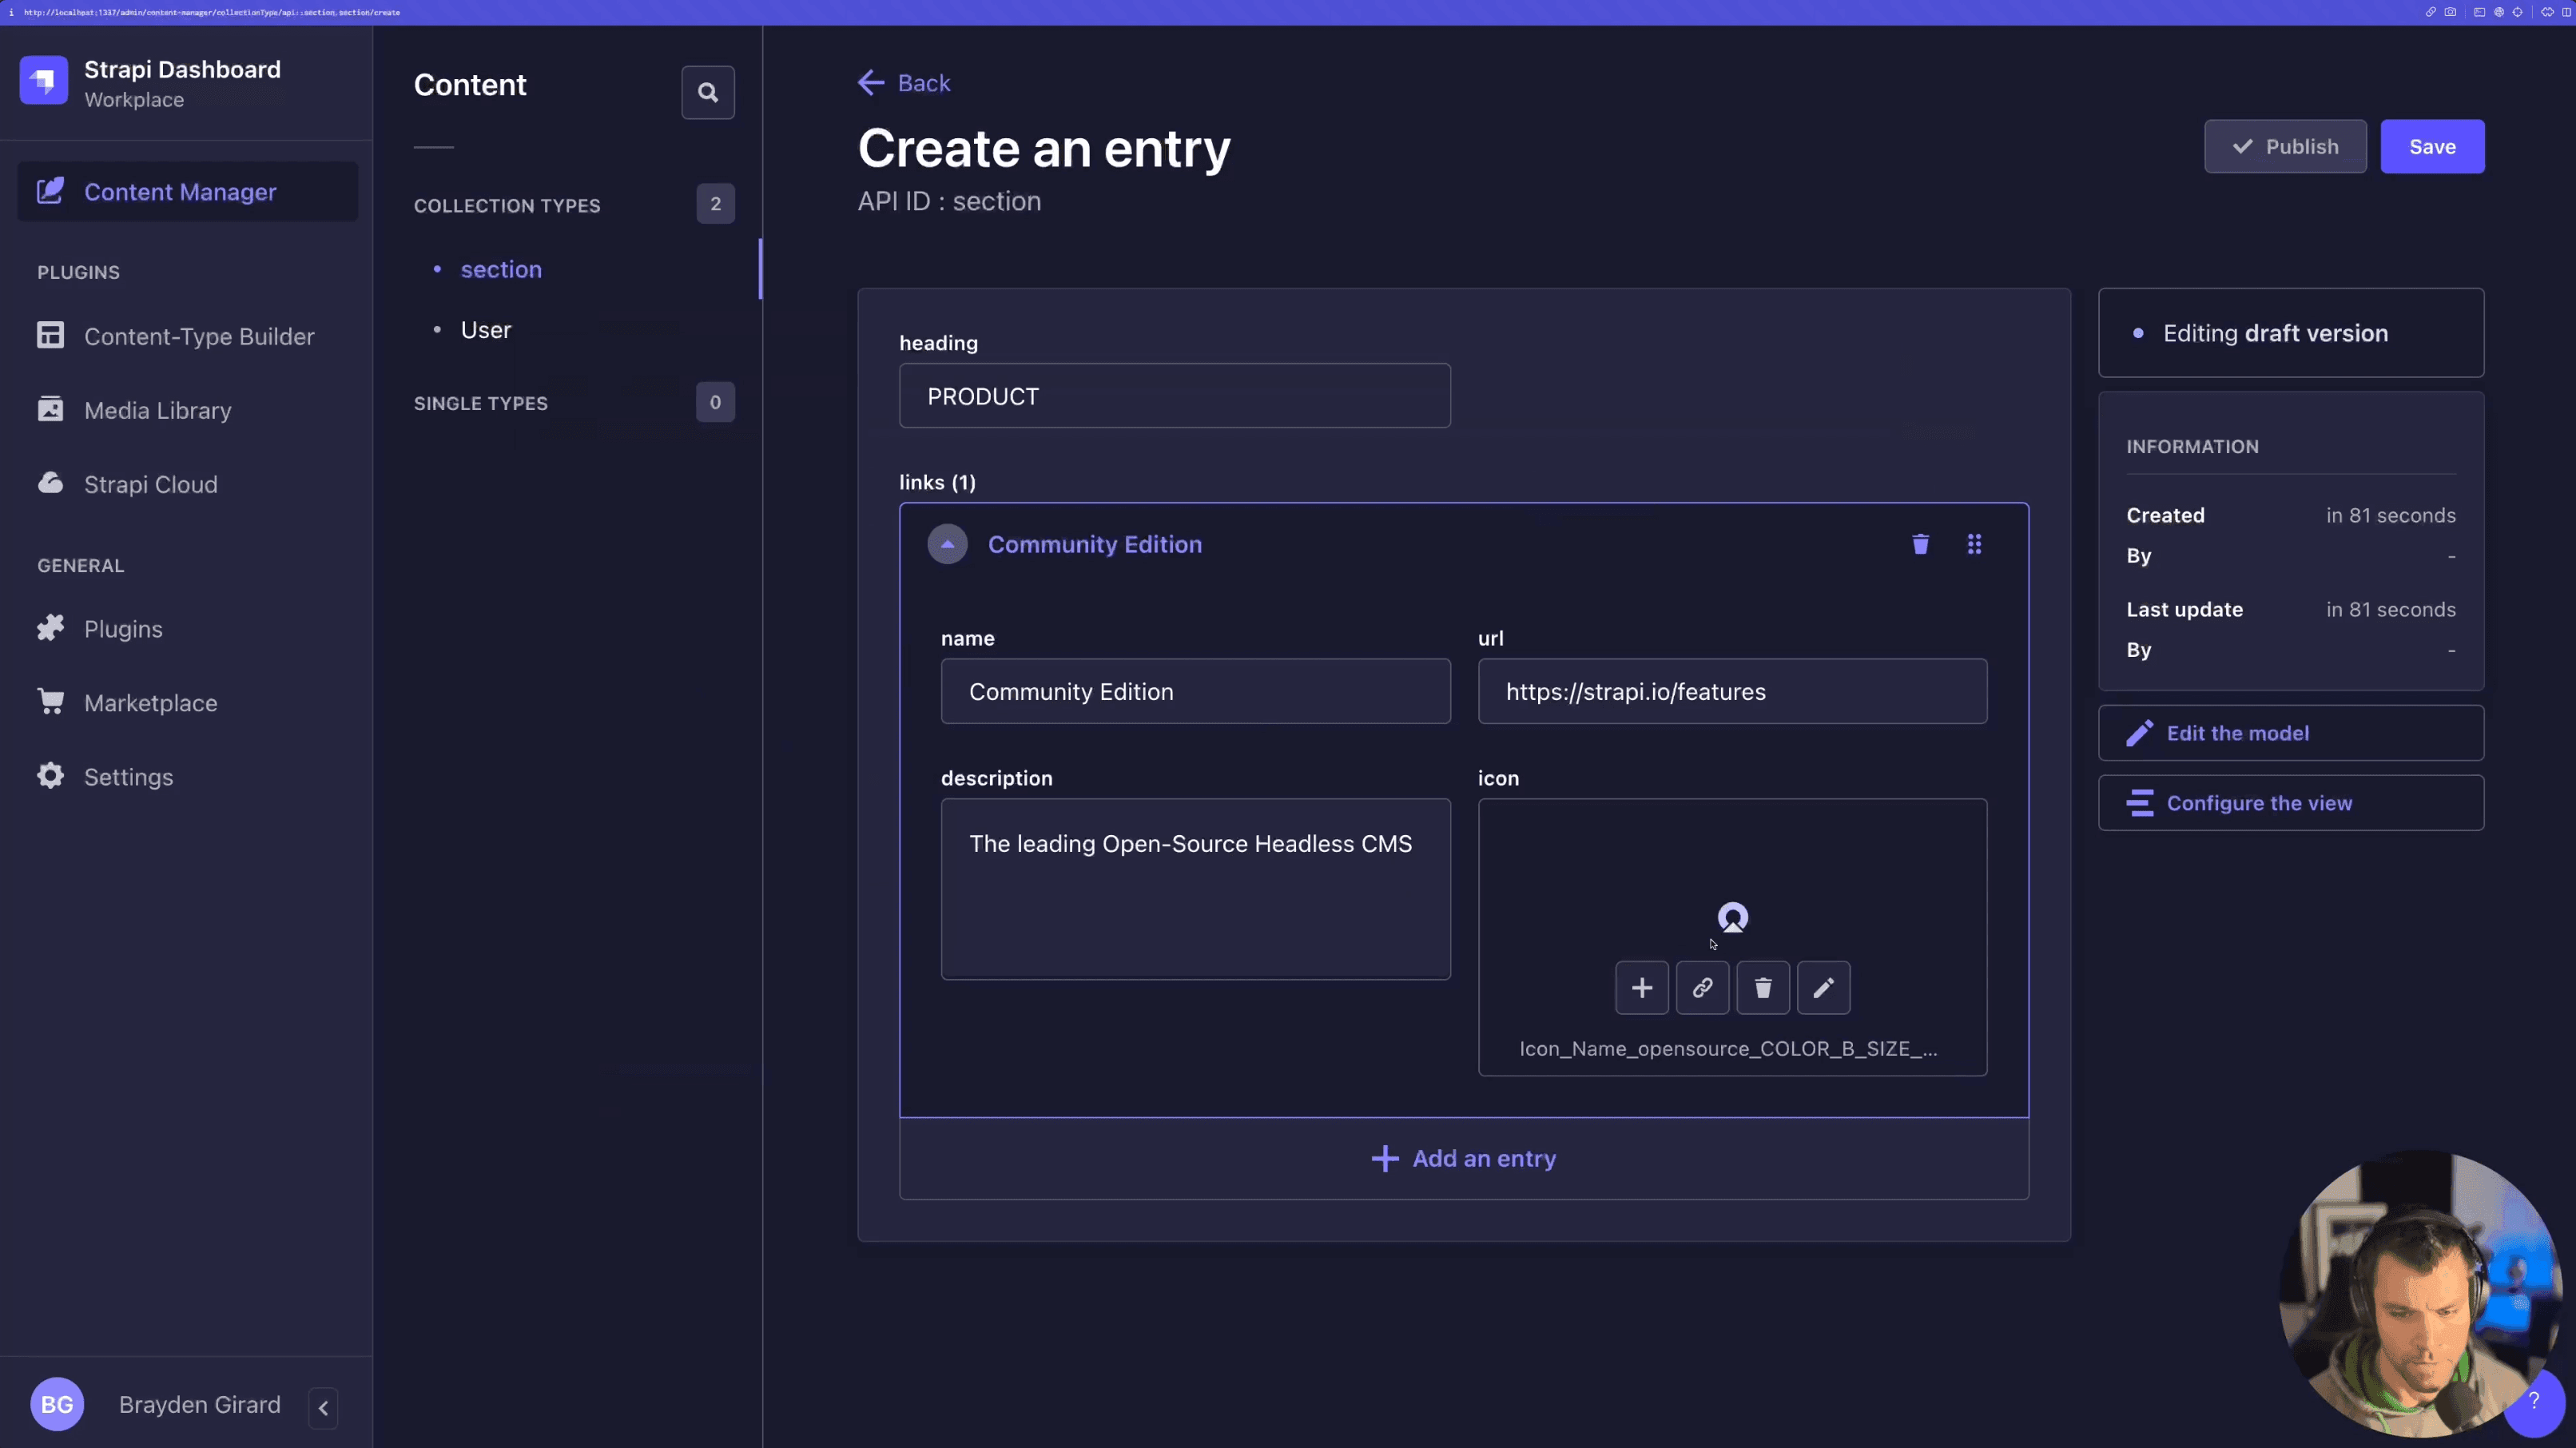The width and height of the screenshot is (2576, 1448).
Task: Click the Strapi Cloud cloud icon
Action: pyautogui.click(x=50, y=483)
